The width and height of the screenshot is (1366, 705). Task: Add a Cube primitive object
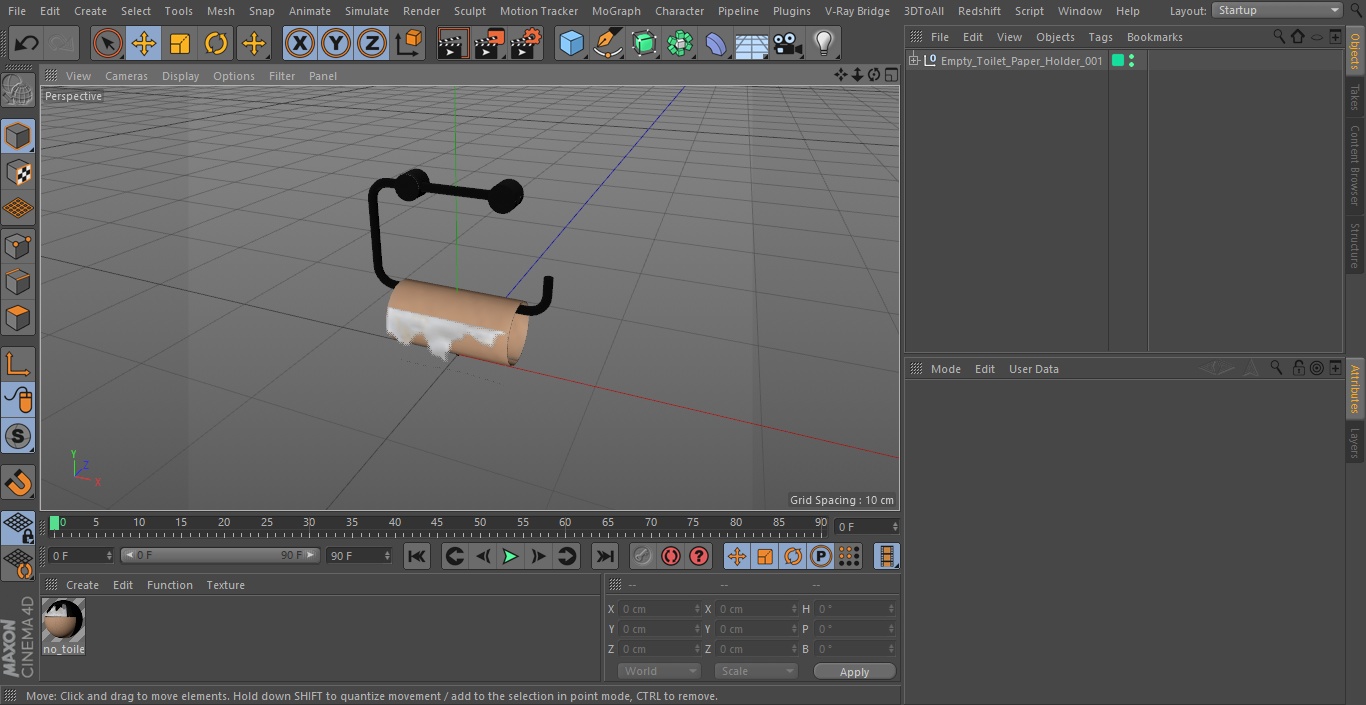(571, 43)
